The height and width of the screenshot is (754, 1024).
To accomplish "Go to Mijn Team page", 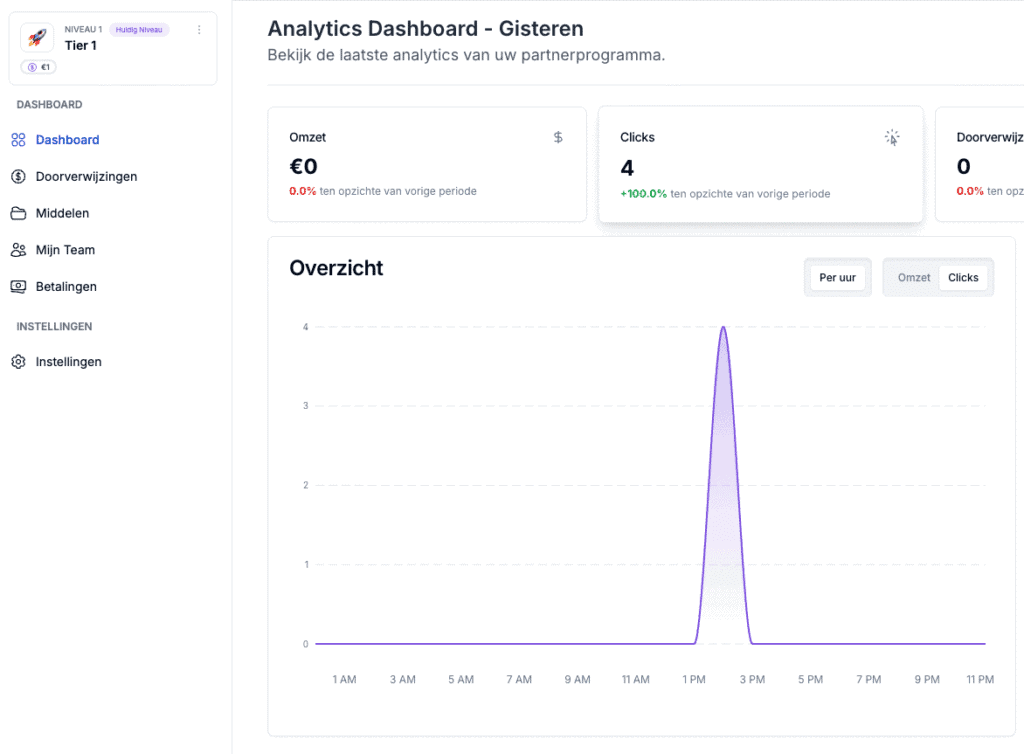I will point(65,250).
